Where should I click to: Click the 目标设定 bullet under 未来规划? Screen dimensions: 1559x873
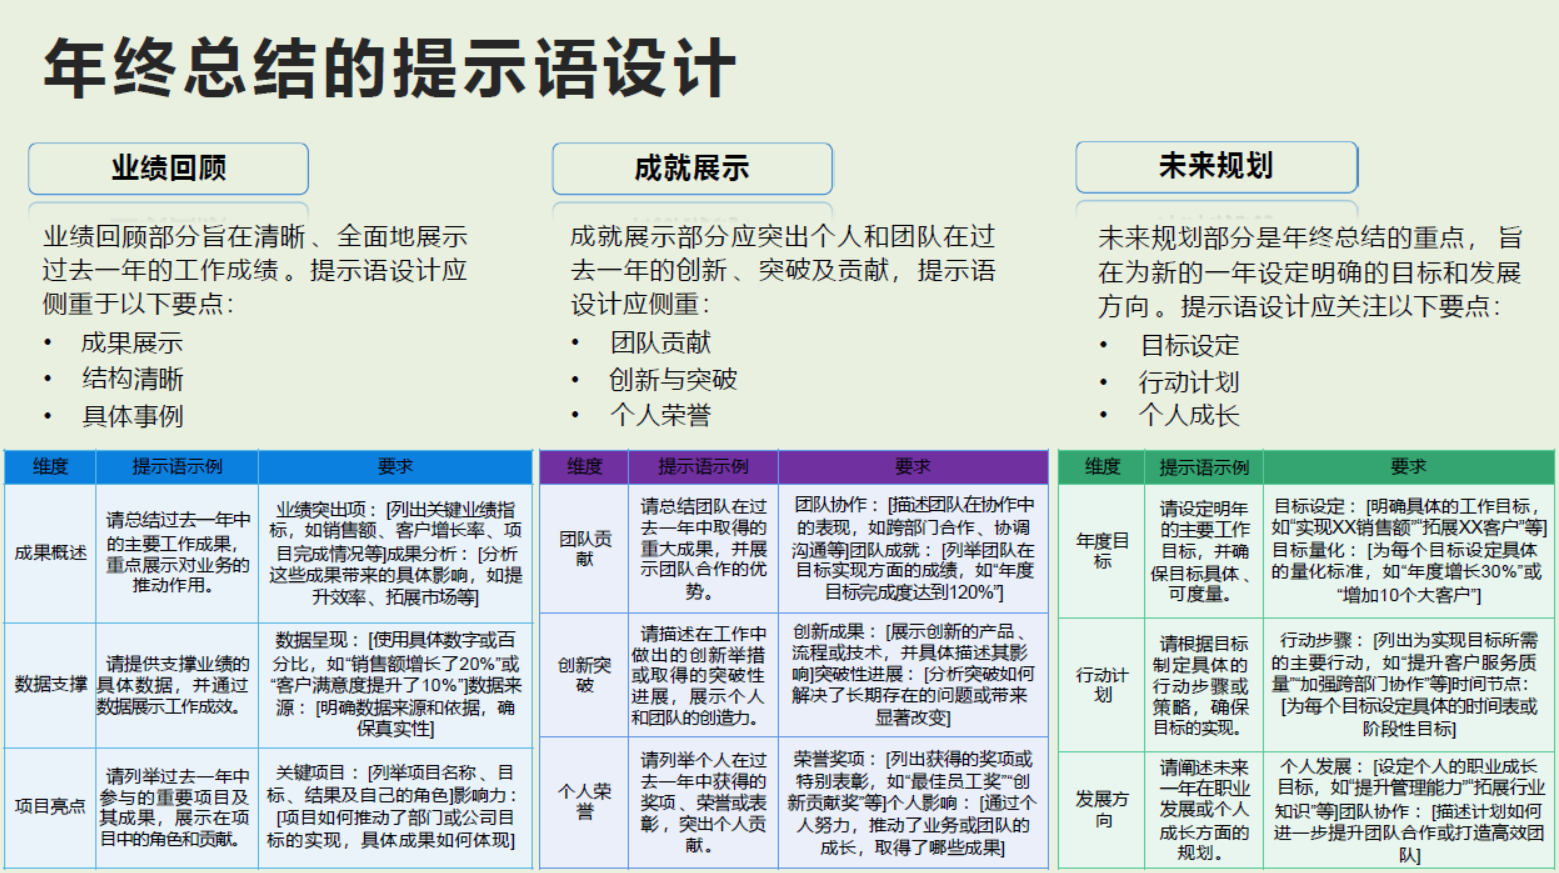[1189, 346]
